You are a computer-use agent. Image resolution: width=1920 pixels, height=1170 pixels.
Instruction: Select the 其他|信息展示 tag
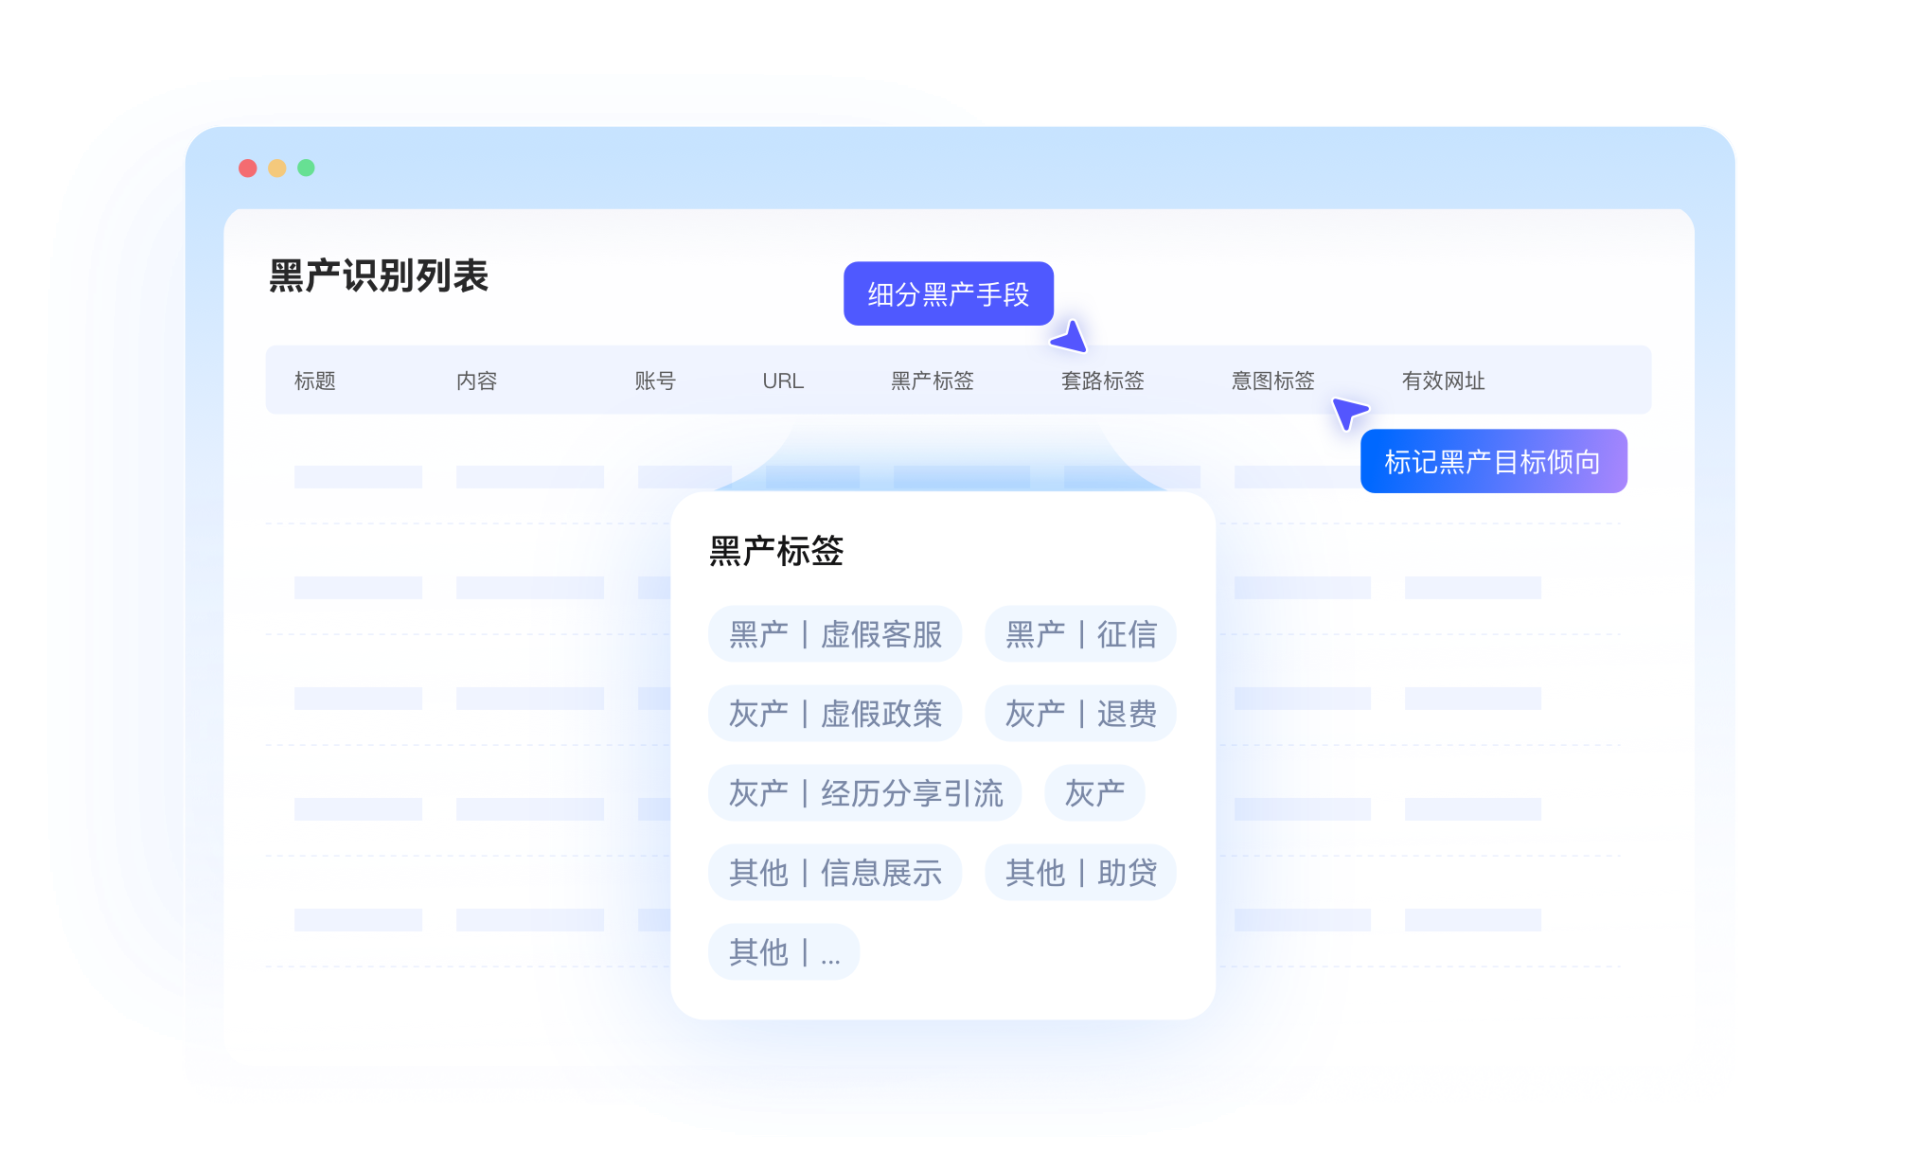click(x=835, y=872)
